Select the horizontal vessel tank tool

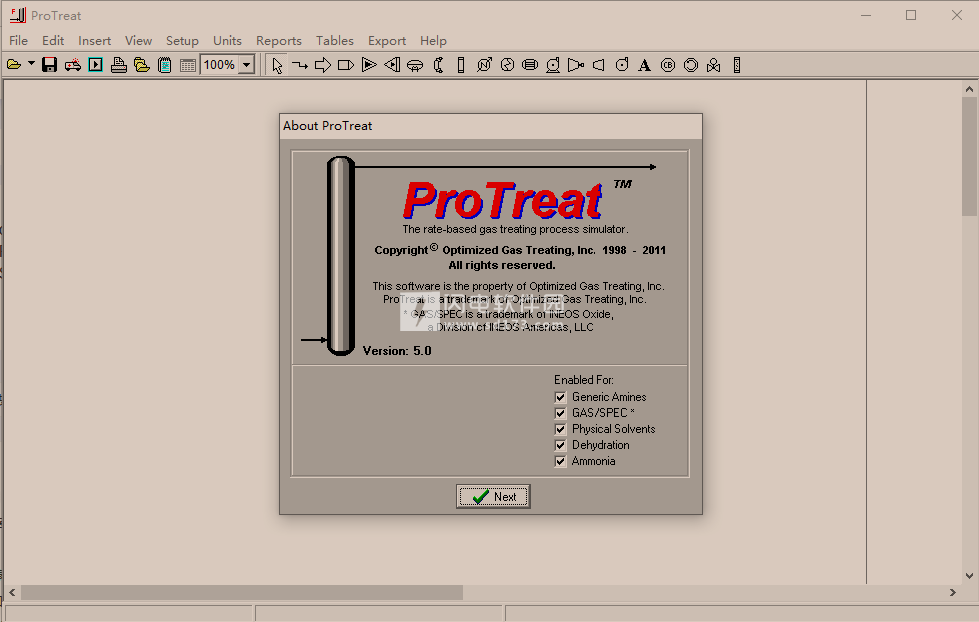[x=415, y=65]
